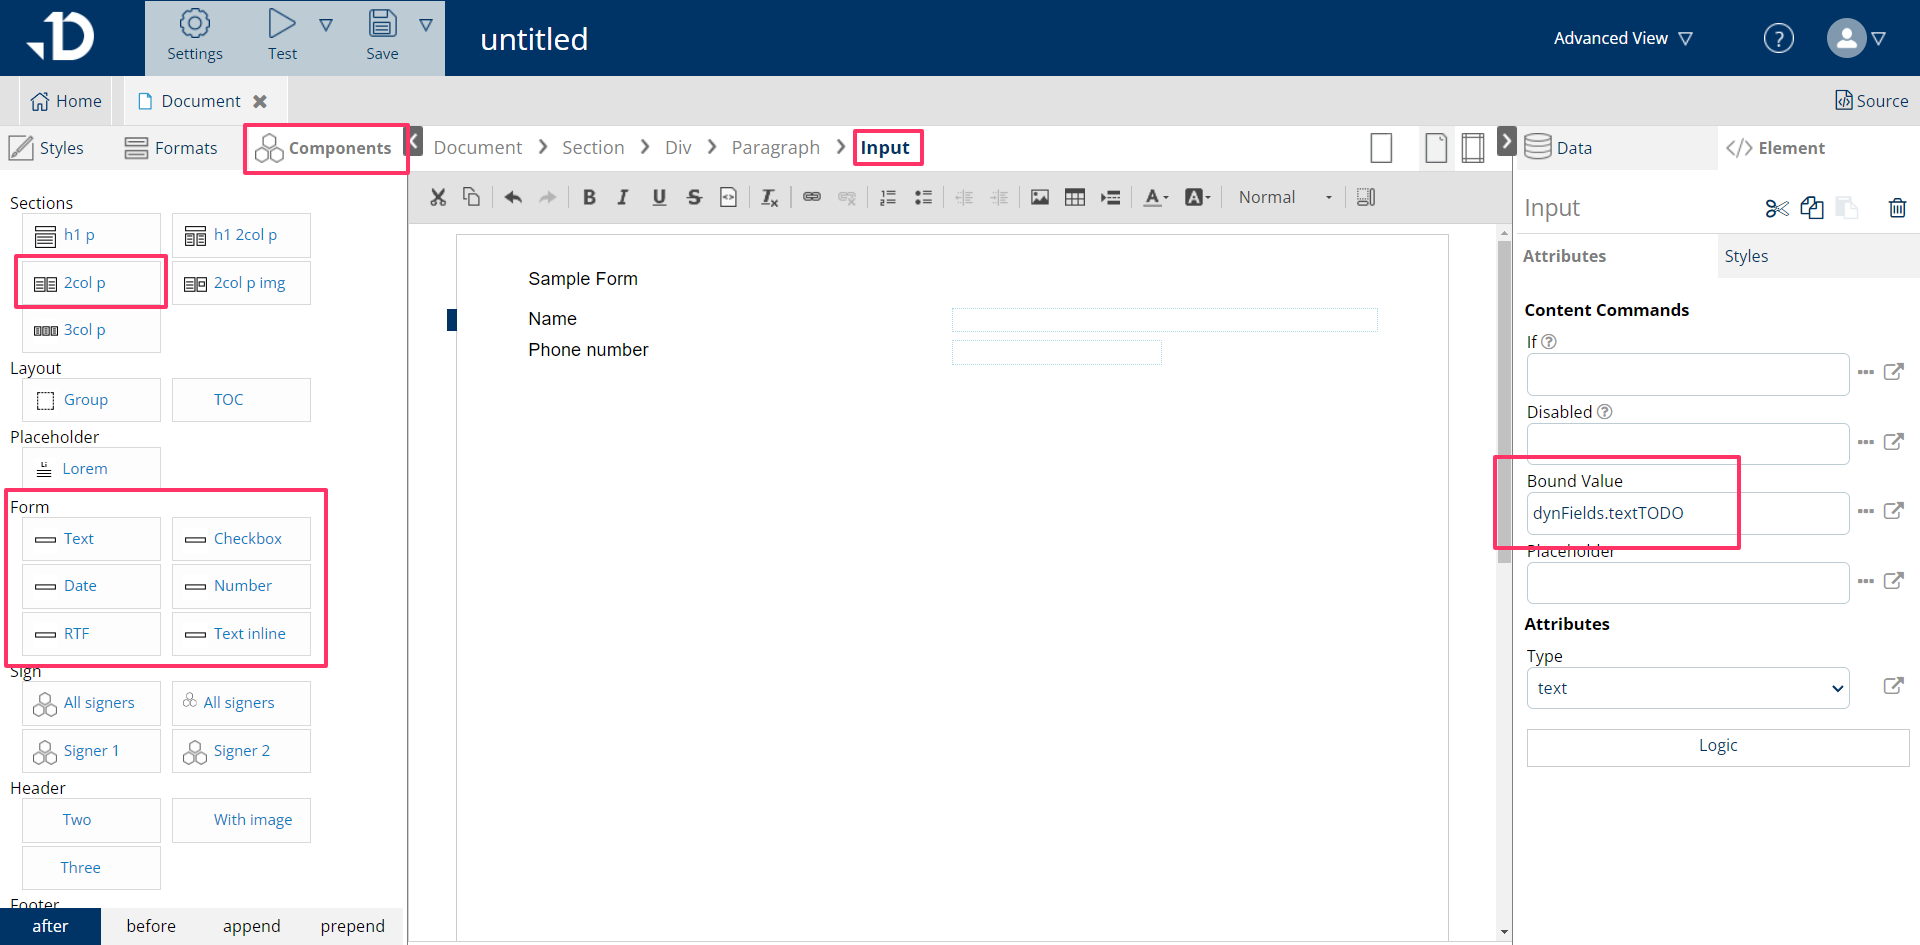Add a Checkbox form component
Image resolution: width=1920 pixels, height=945 pixels.
pyautogui.click(x=241, y=539)
